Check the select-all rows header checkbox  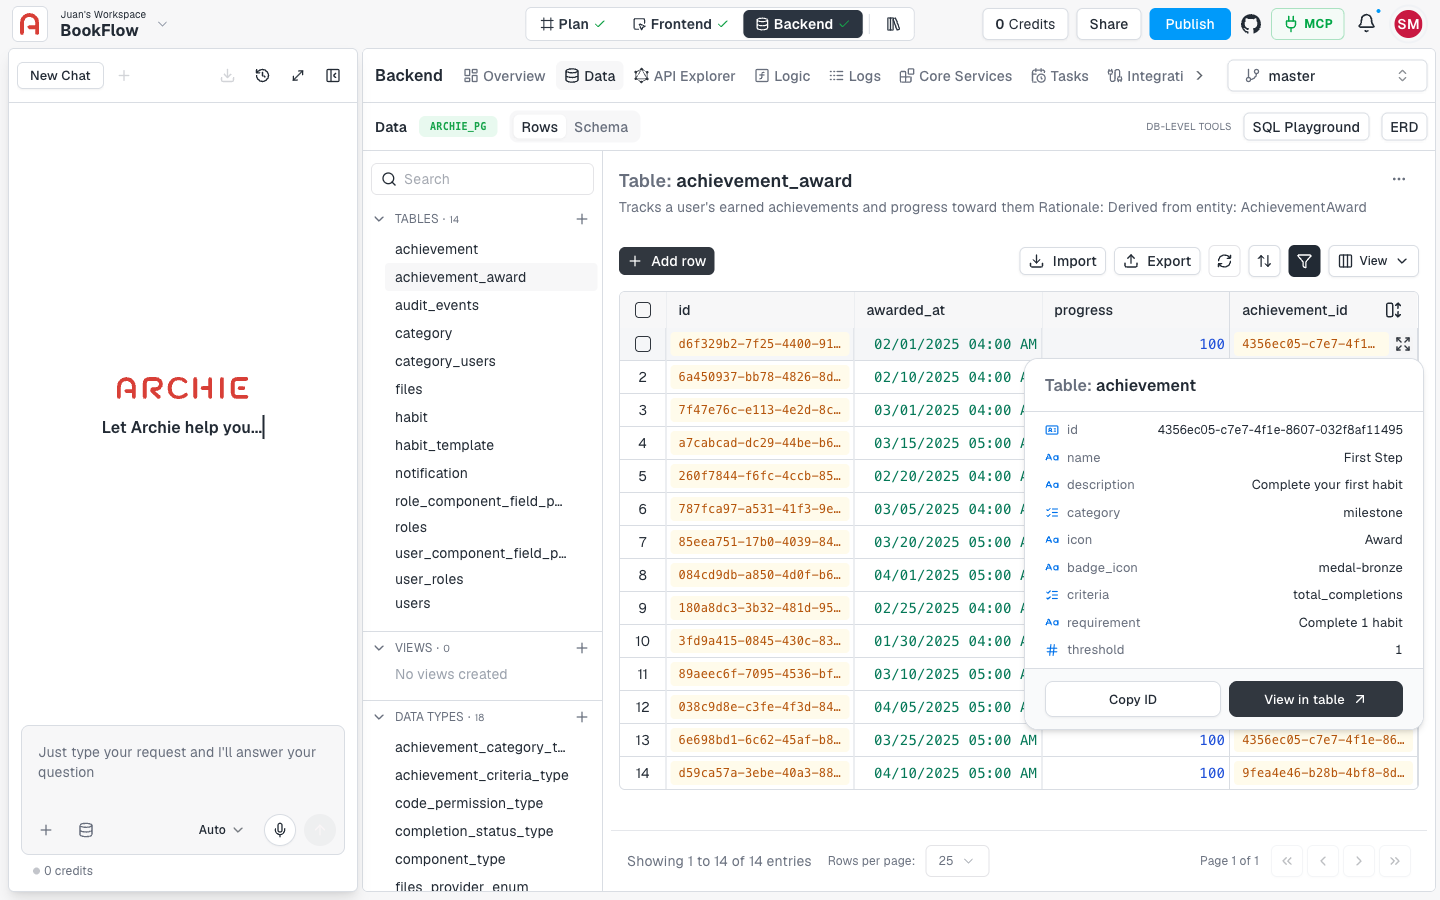(x=643, y=310)
